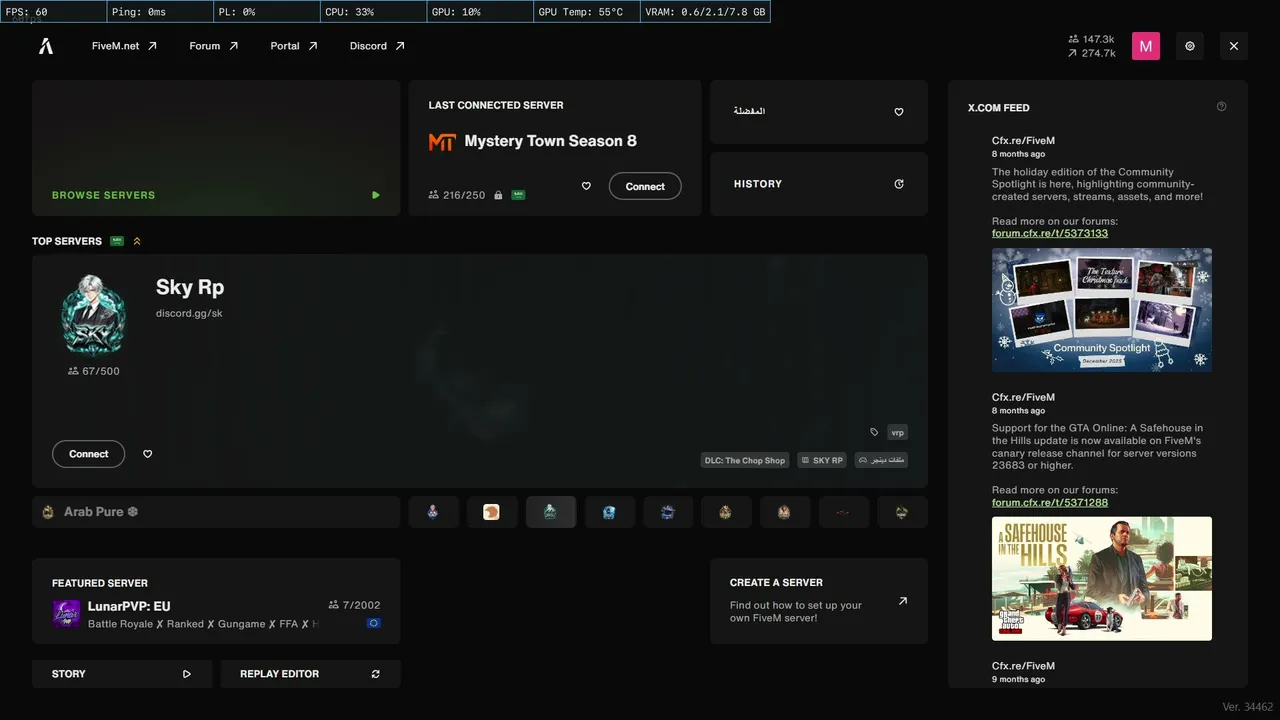Open the LunarPVP: EU featured server
Viewport: 1280px width, 720px height.
(216, 601)
